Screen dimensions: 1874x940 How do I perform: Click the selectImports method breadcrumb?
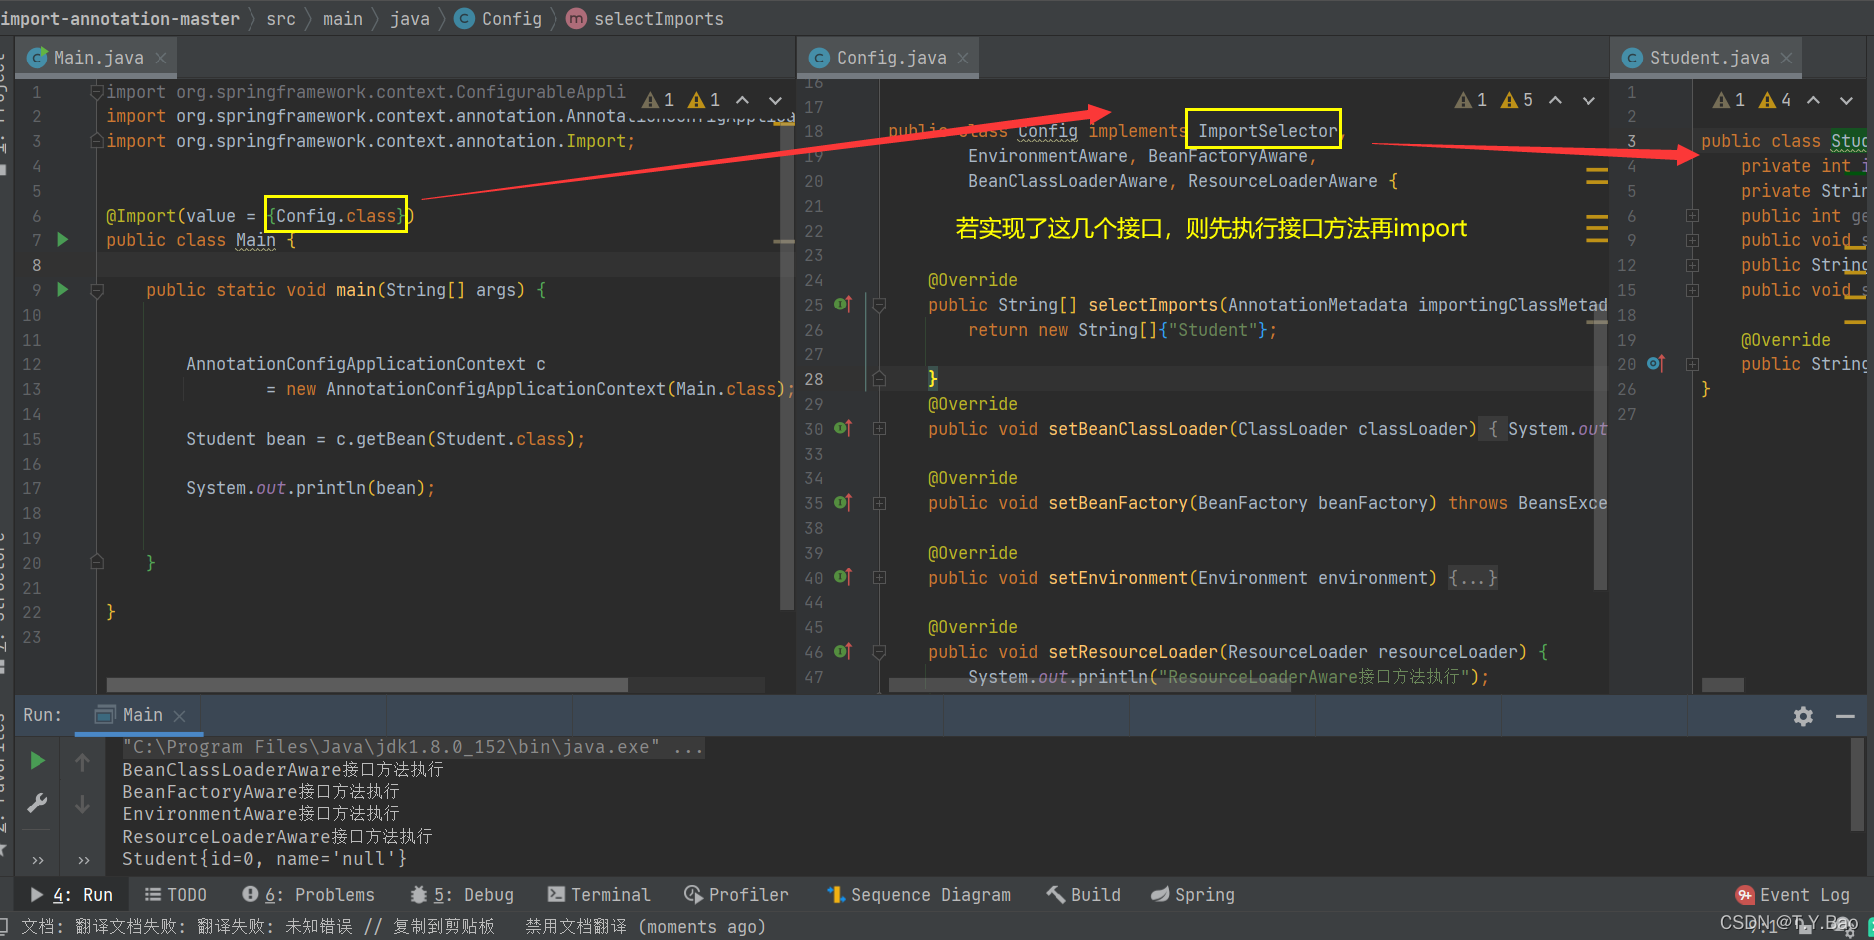click(x=645, y=19)
